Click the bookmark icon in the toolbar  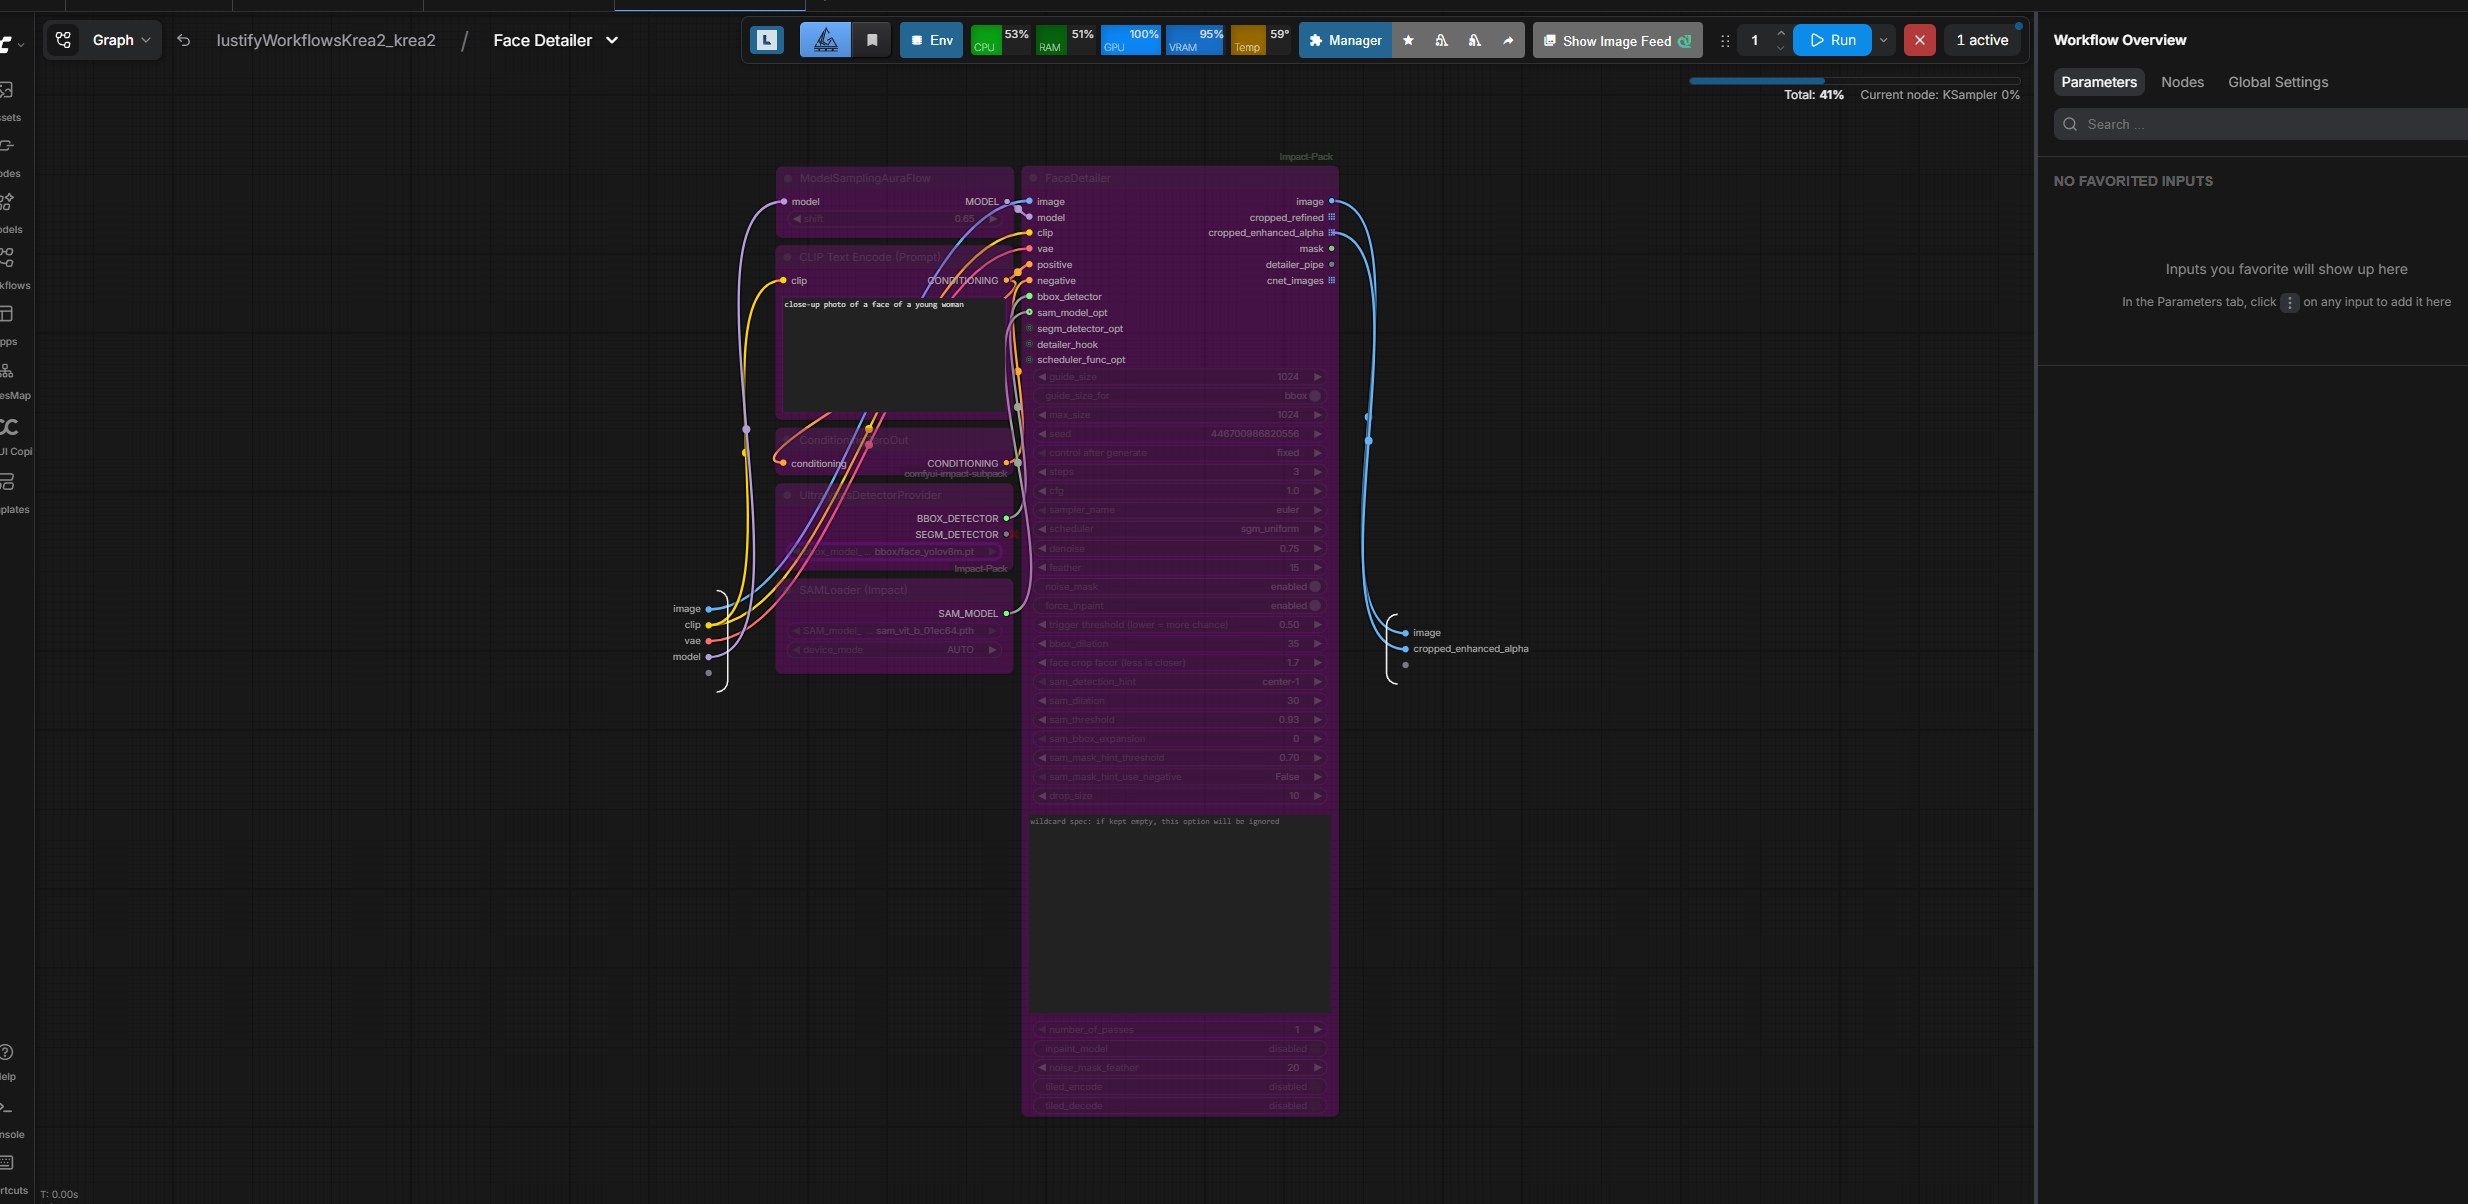point(872,40)
